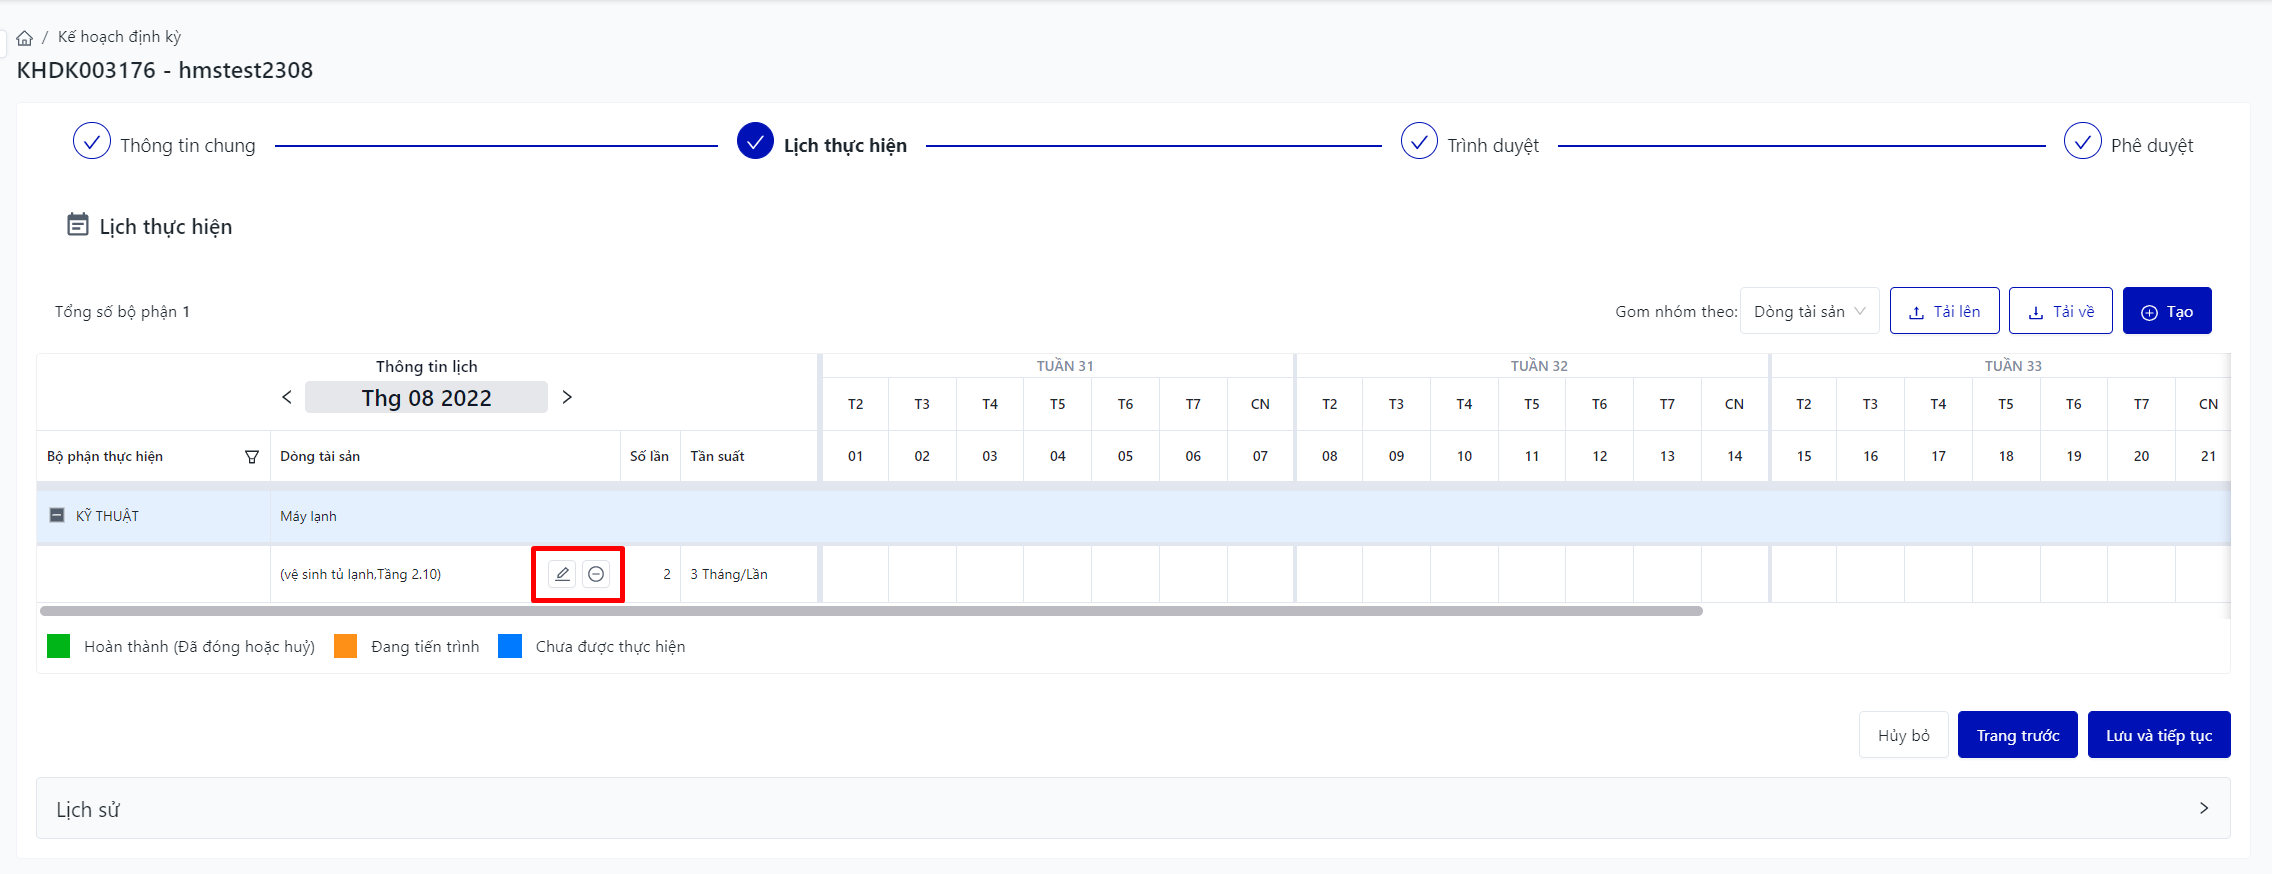Viewport: 2272px width, 874px height.
Task: Click the Tải lên upload button
Action: (1944, 311)
